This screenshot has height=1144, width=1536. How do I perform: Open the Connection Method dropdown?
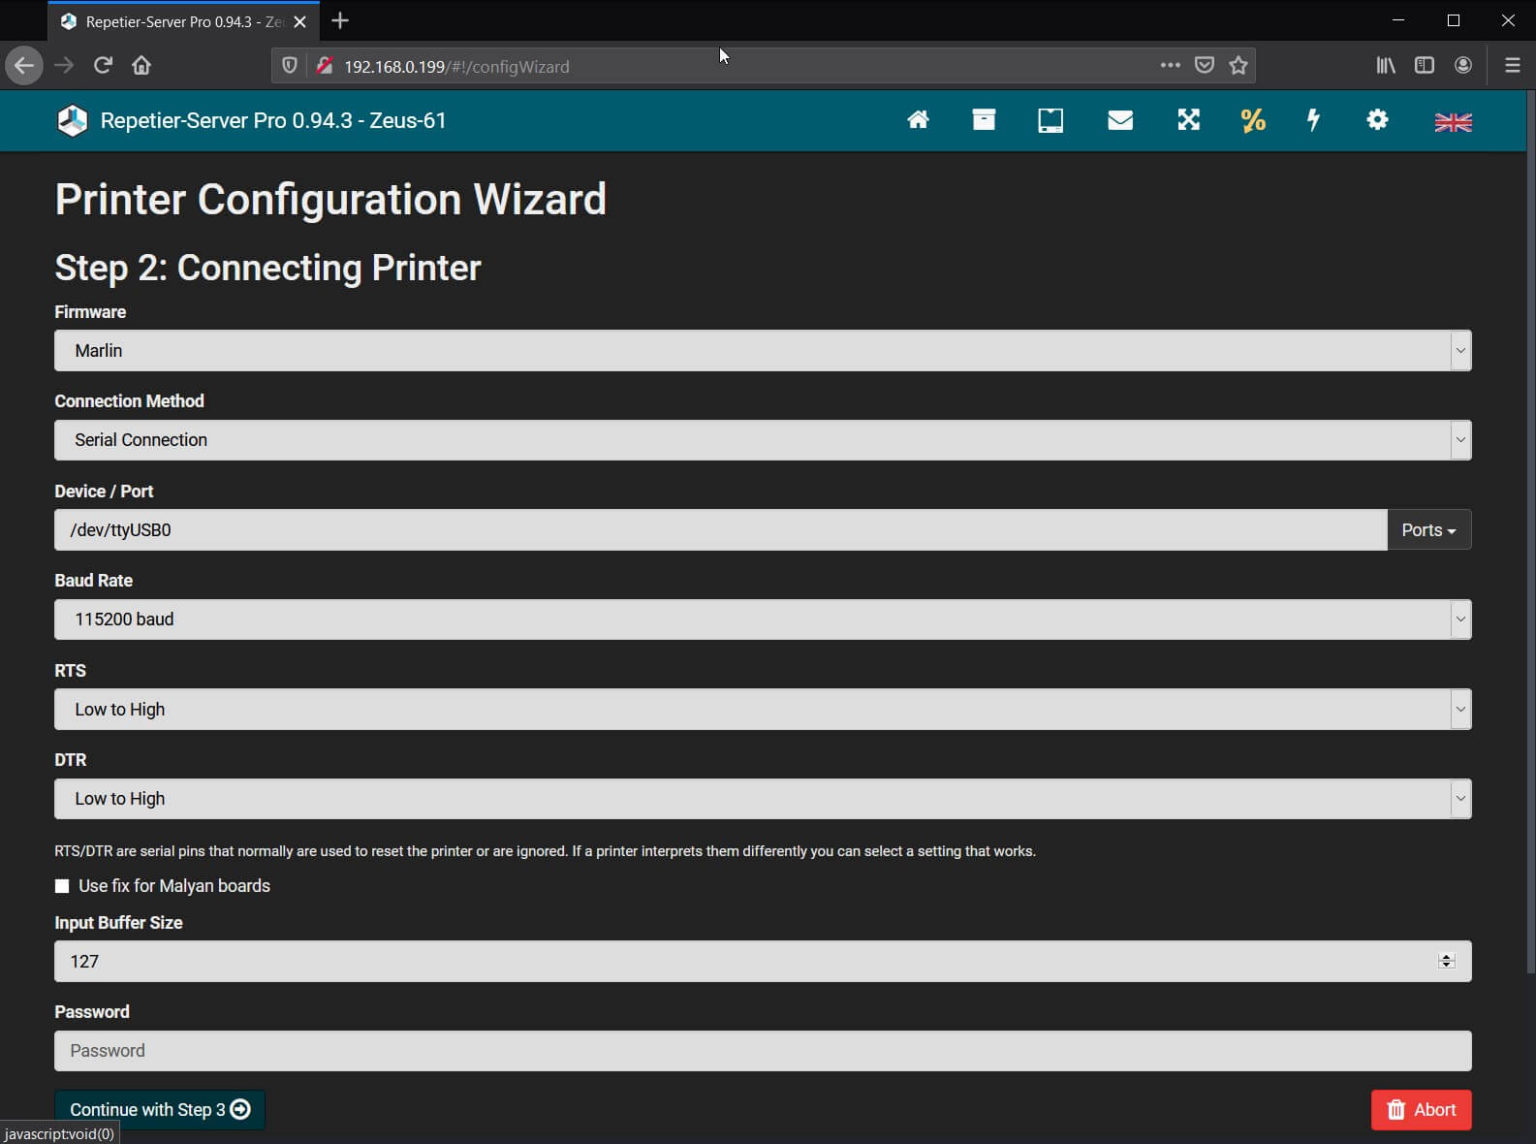click(x=762, y=440)
